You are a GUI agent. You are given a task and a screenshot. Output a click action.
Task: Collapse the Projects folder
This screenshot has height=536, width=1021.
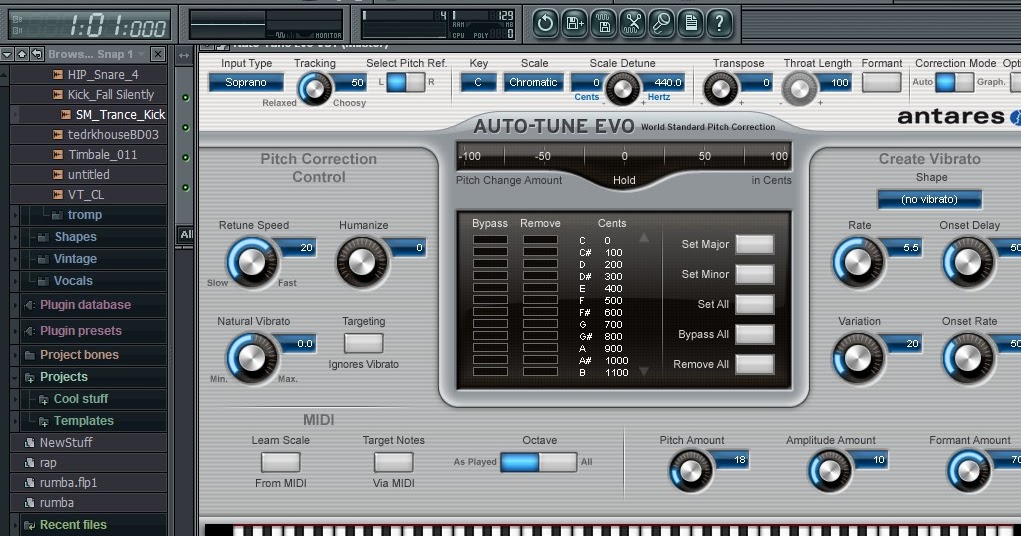64,376
